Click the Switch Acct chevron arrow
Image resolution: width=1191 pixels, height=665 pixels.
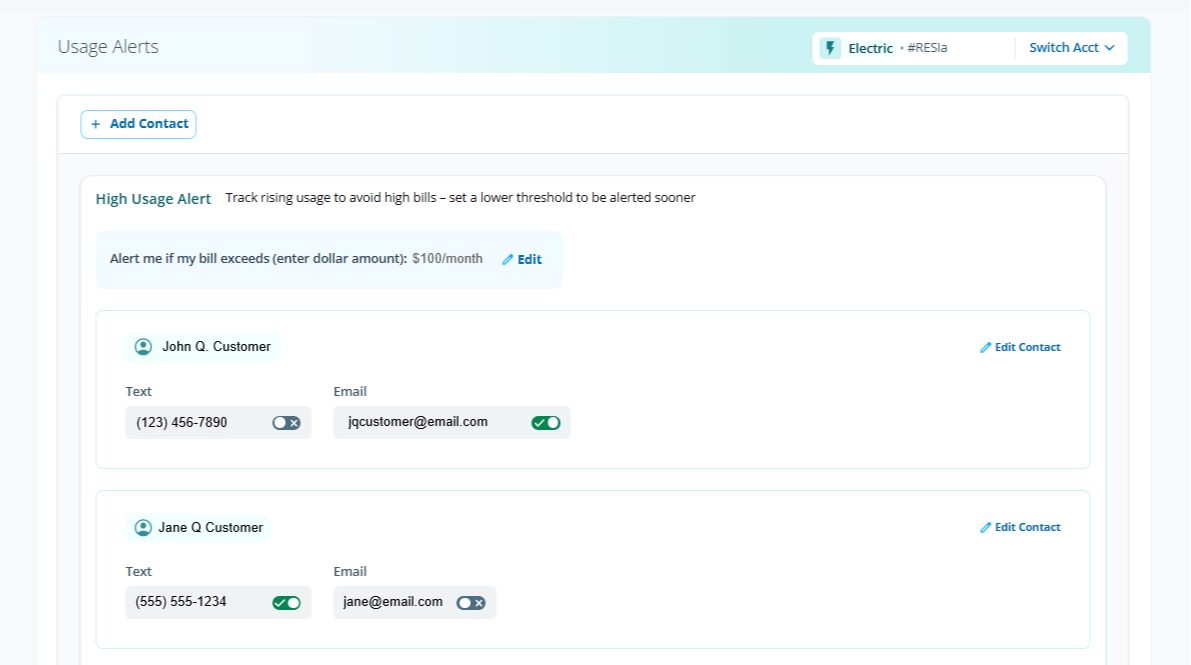[1109, 48]
